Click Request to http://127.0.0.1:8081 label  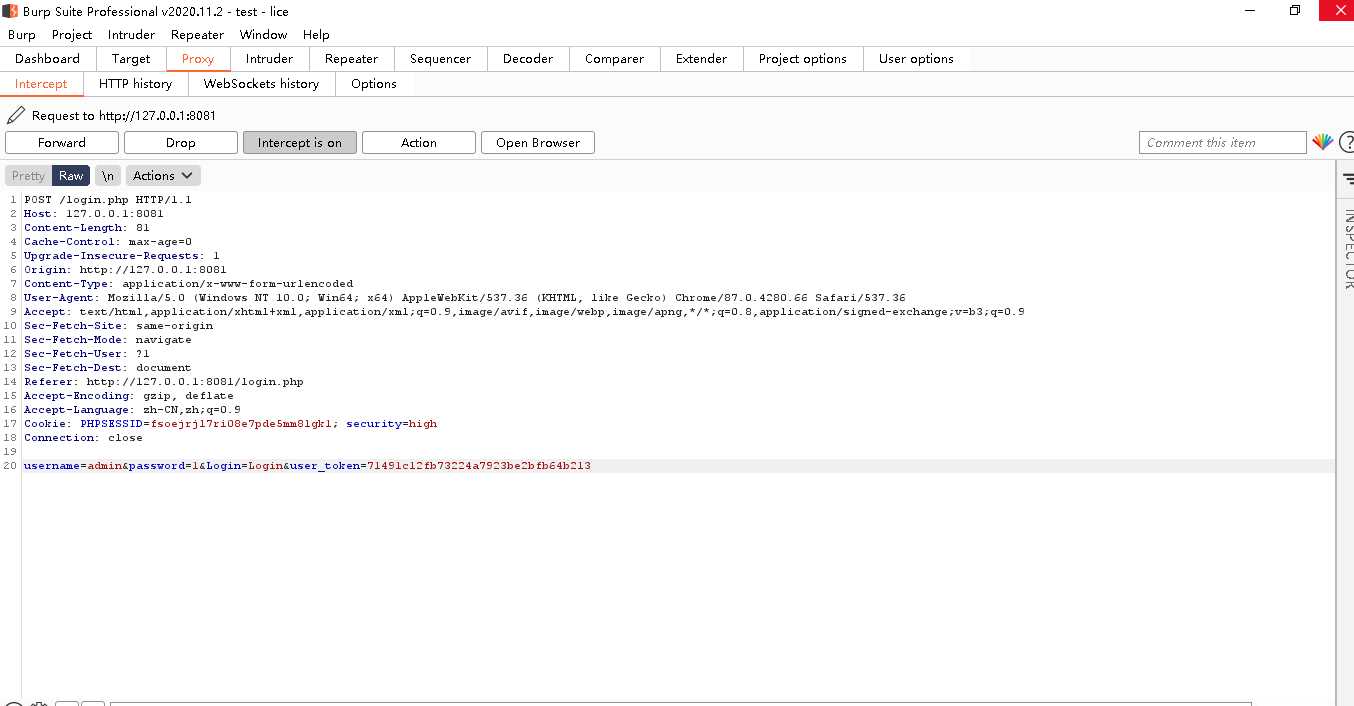(124, 115)
